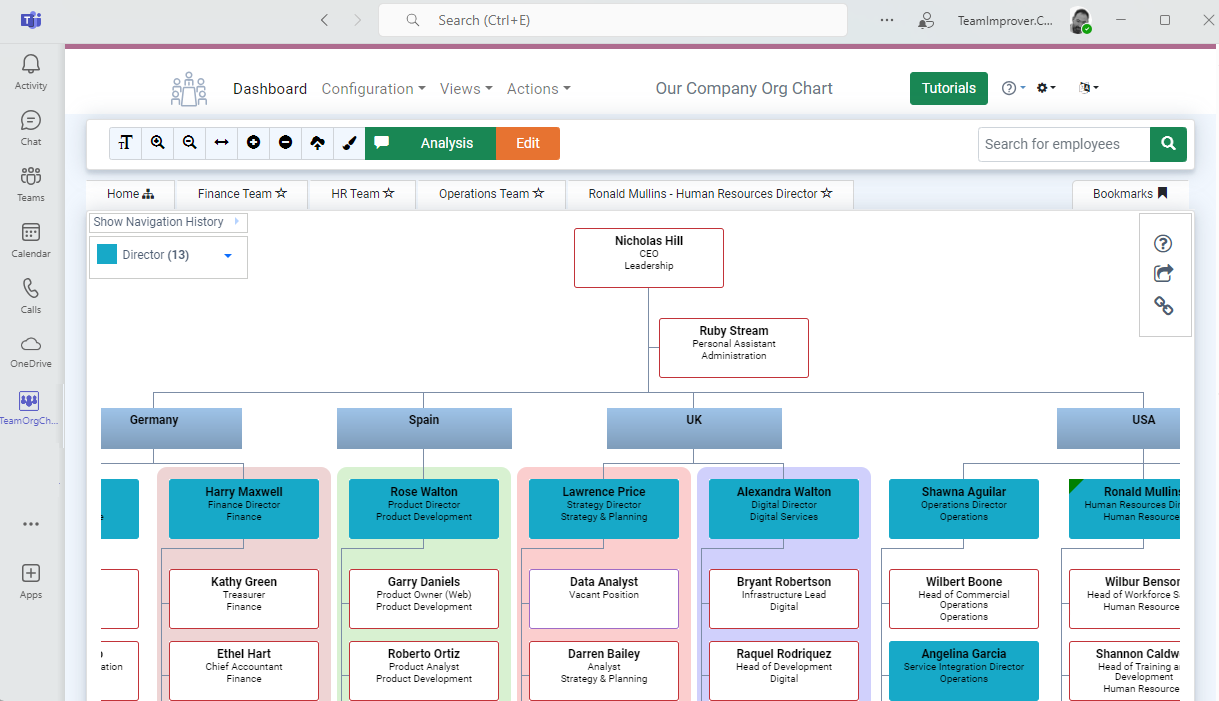Click the text size tool icon
The image size is (1219, 701).
126,143
